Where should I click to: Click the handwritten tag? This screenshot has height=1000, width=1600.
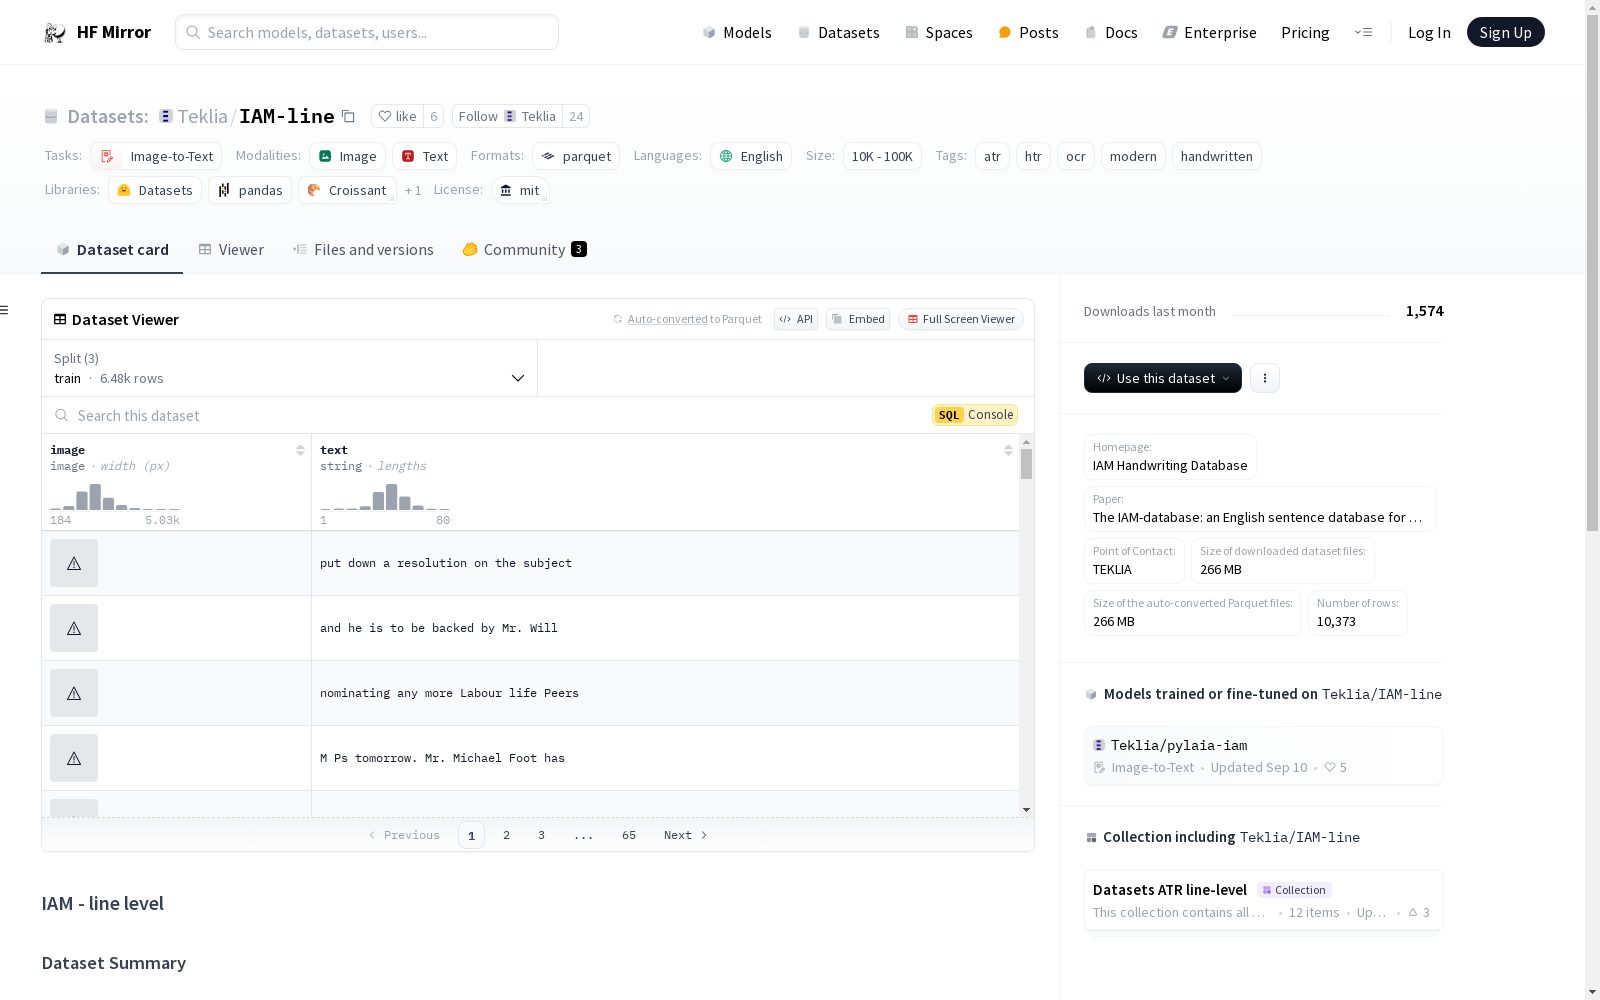click(1216, 156)
